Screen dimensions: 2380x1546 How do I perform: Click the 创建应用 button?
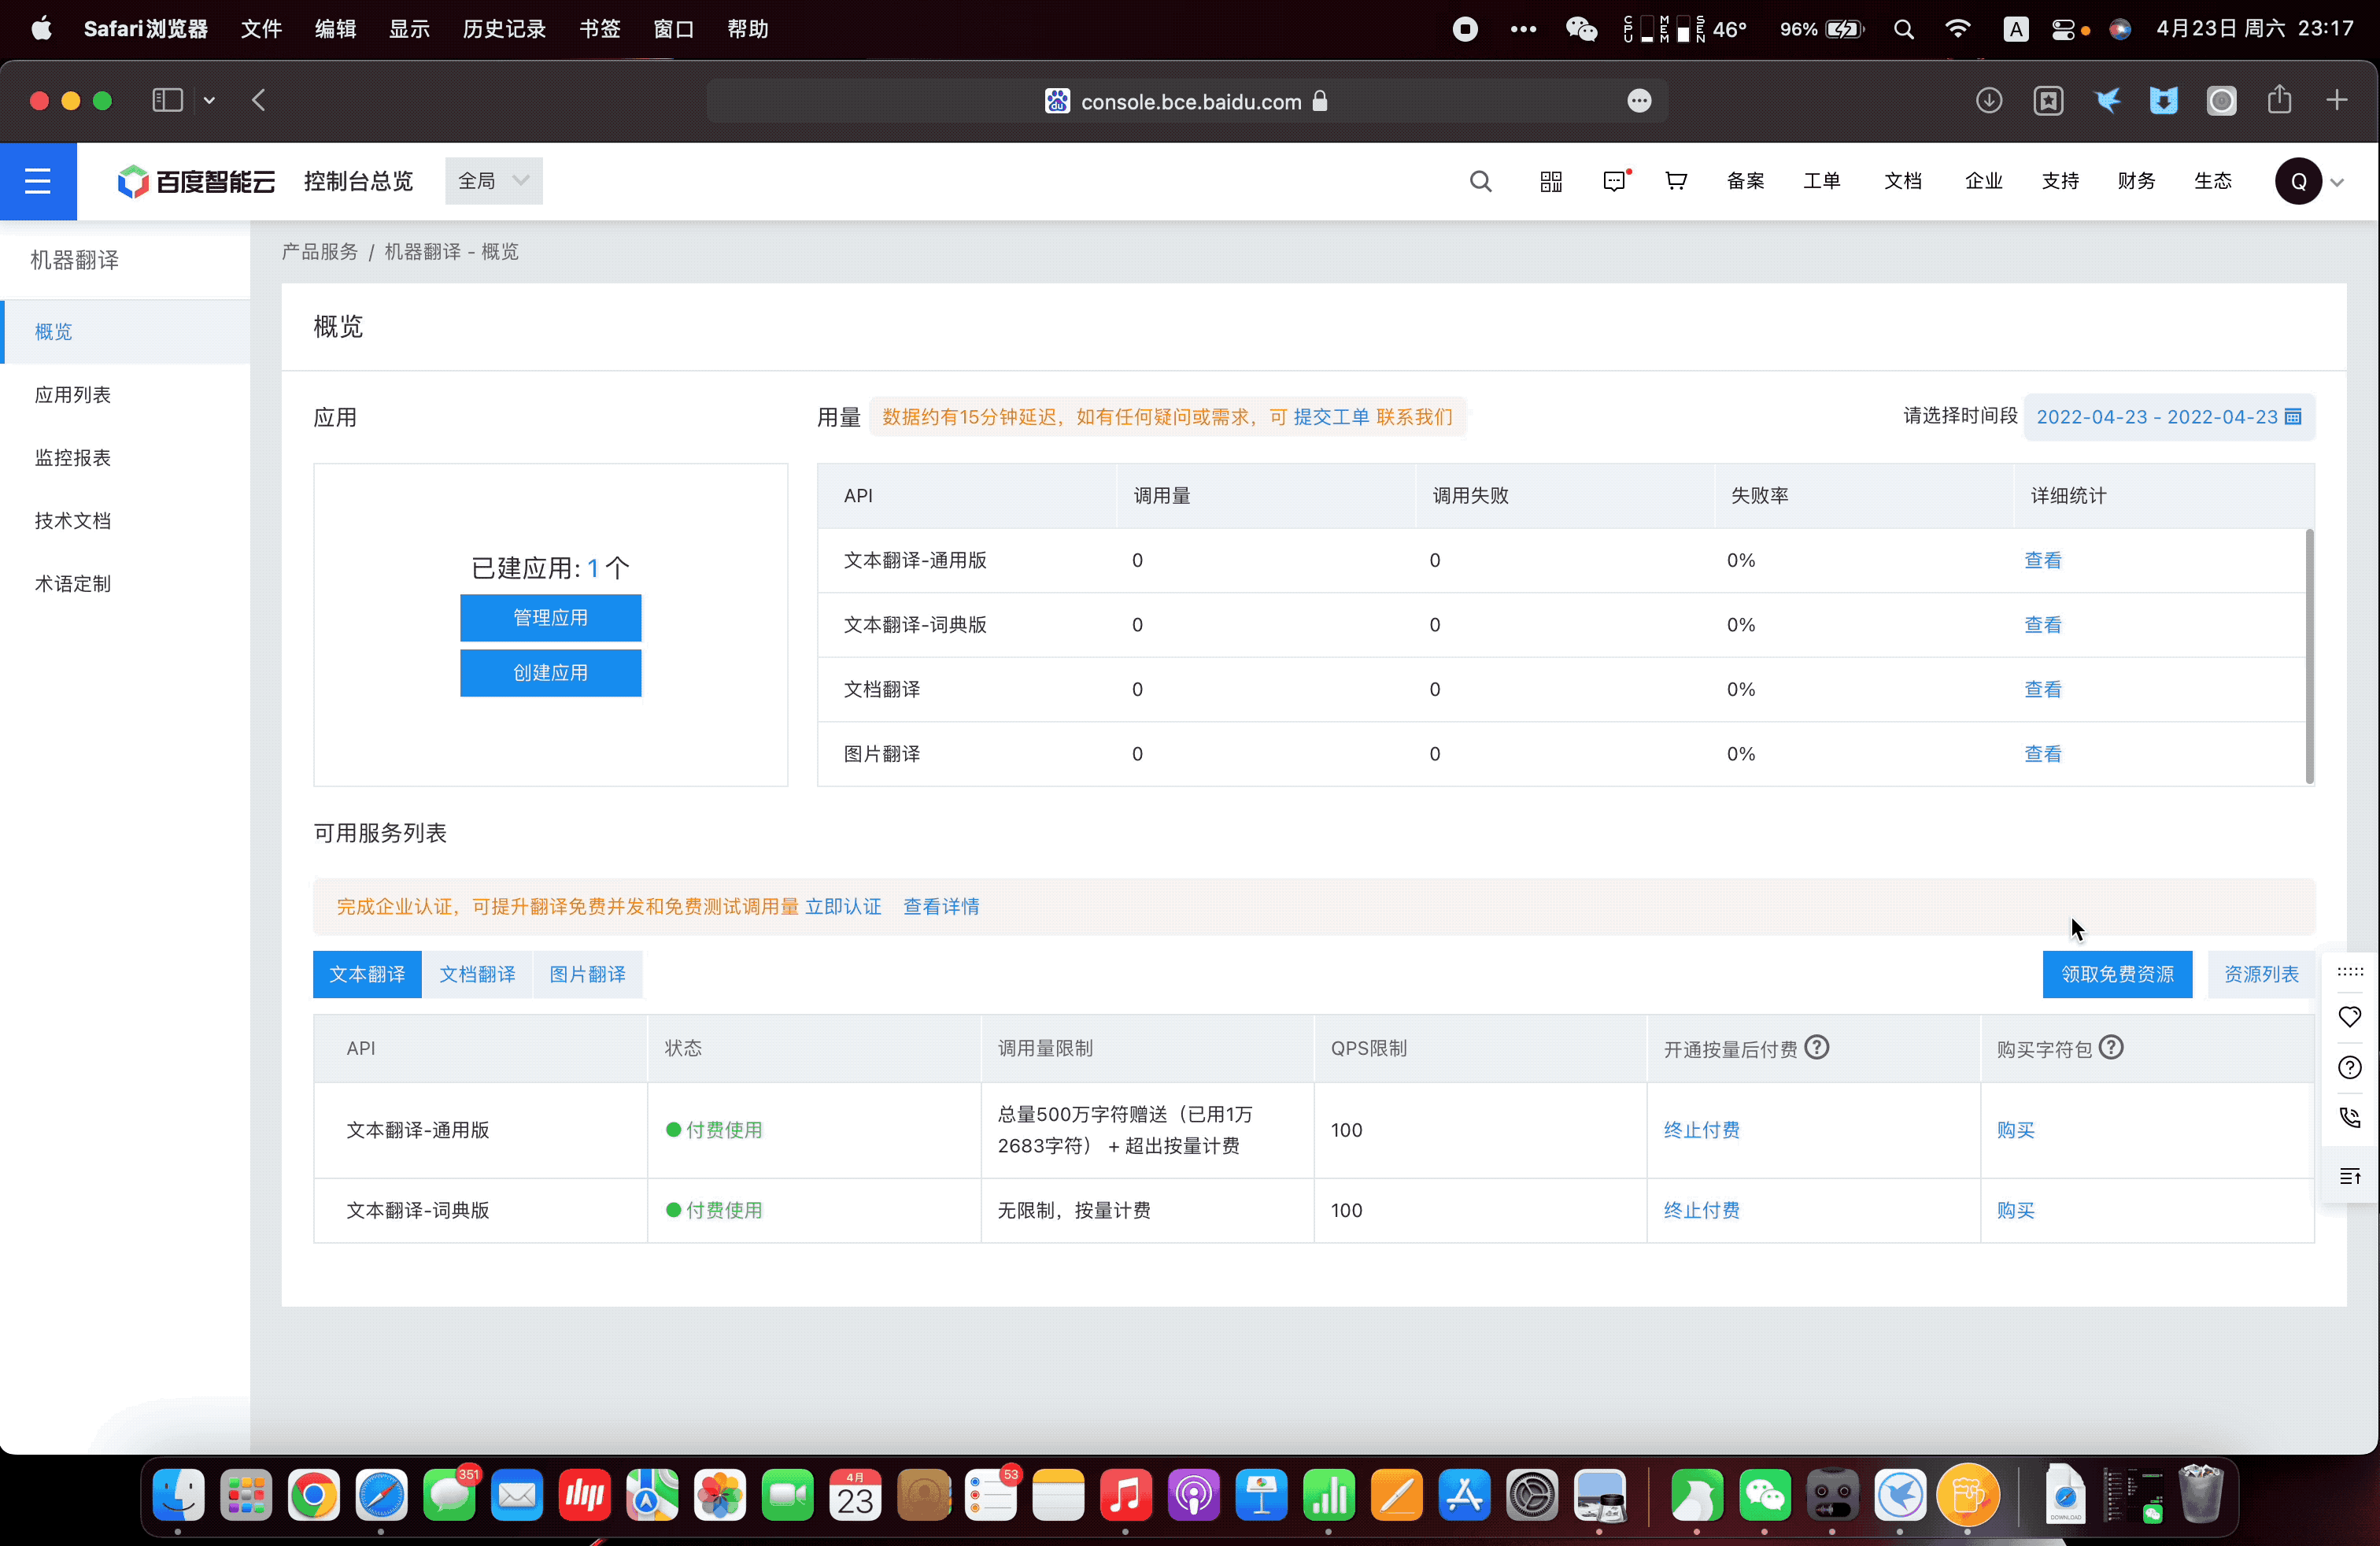tap(550, 673)
